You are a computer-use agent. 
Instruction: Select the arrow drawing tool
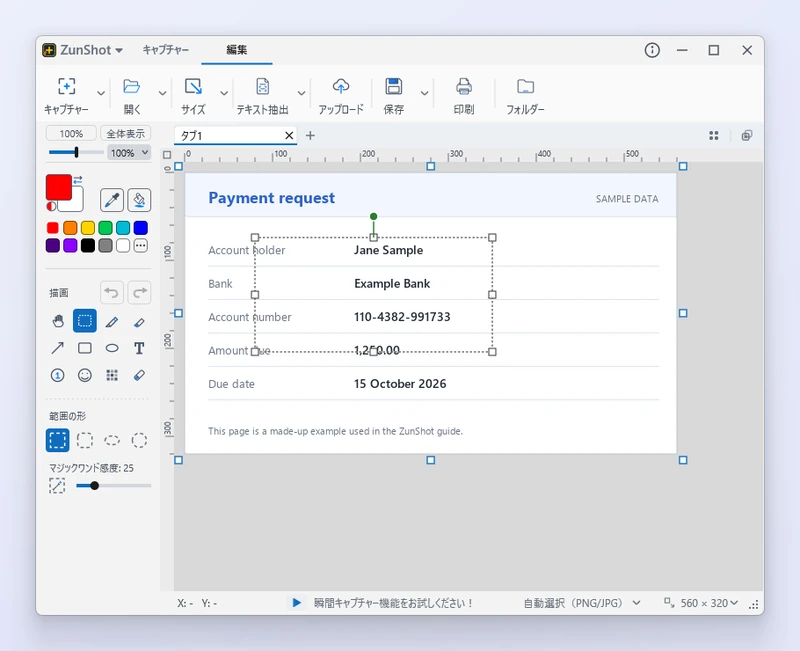point(58,348)
